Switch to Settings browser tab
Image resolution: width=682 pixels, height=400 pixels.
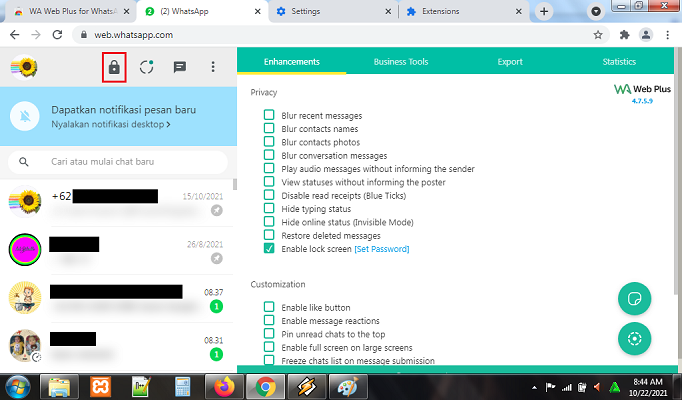[331, 12]
